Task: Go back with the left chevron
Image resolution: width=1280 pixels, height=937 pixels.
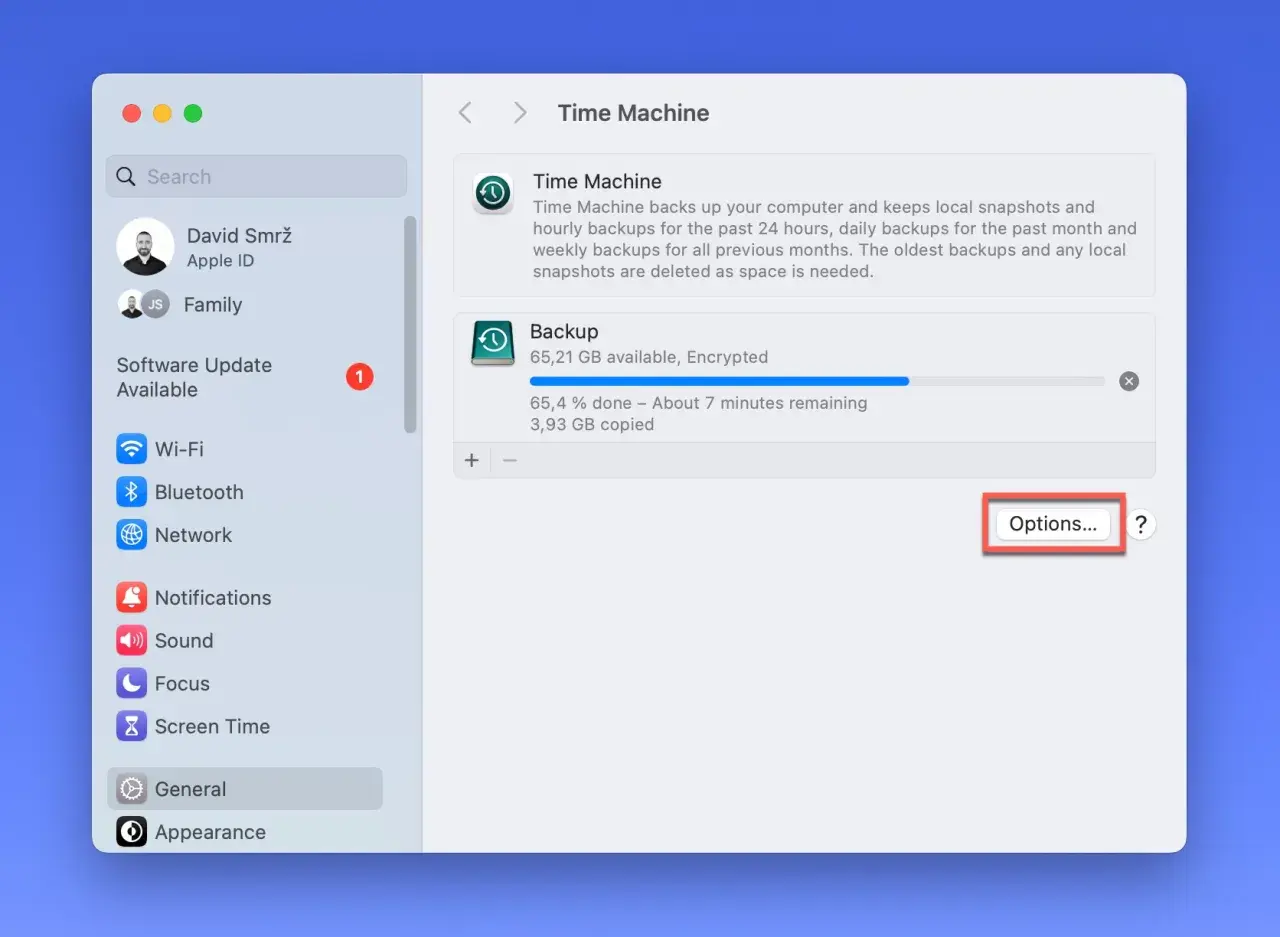Action: (465, 113)
